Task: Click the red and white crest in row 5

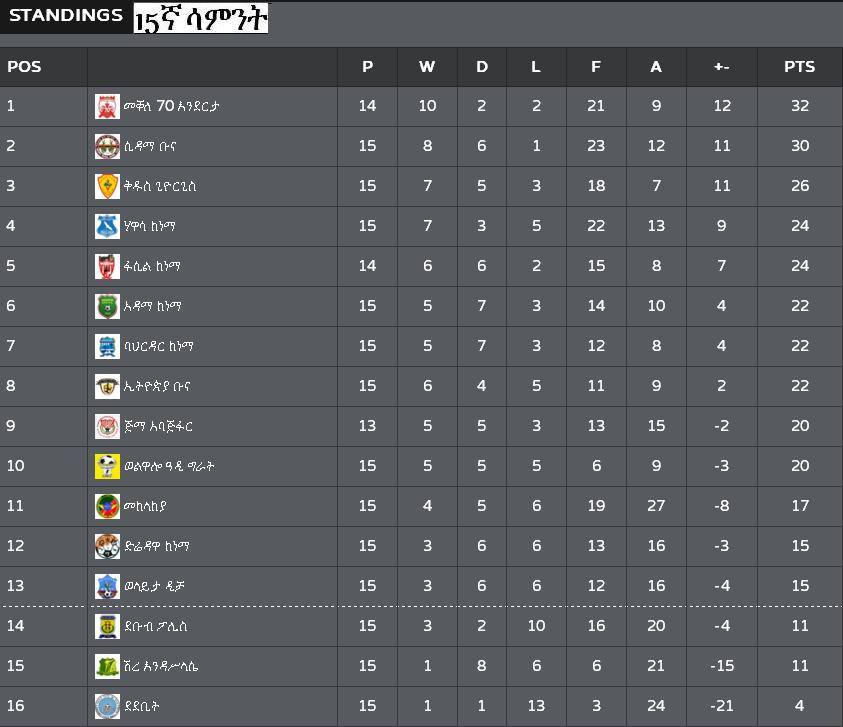Action: (x=107, y=266)
